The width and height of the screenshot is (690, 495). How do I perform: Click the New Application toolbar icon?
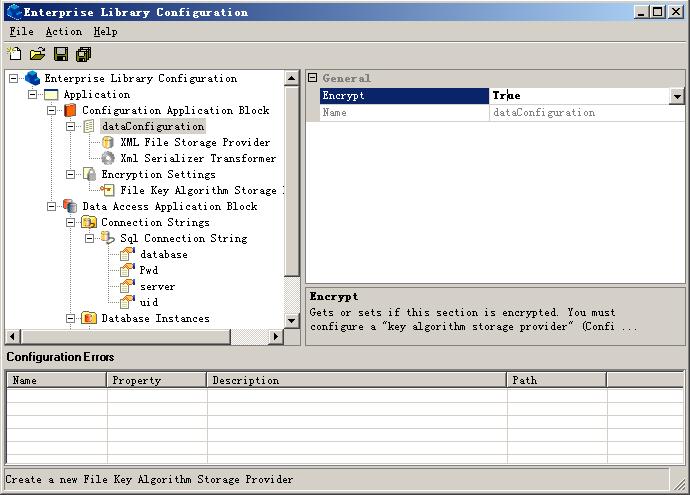[14, 54]
